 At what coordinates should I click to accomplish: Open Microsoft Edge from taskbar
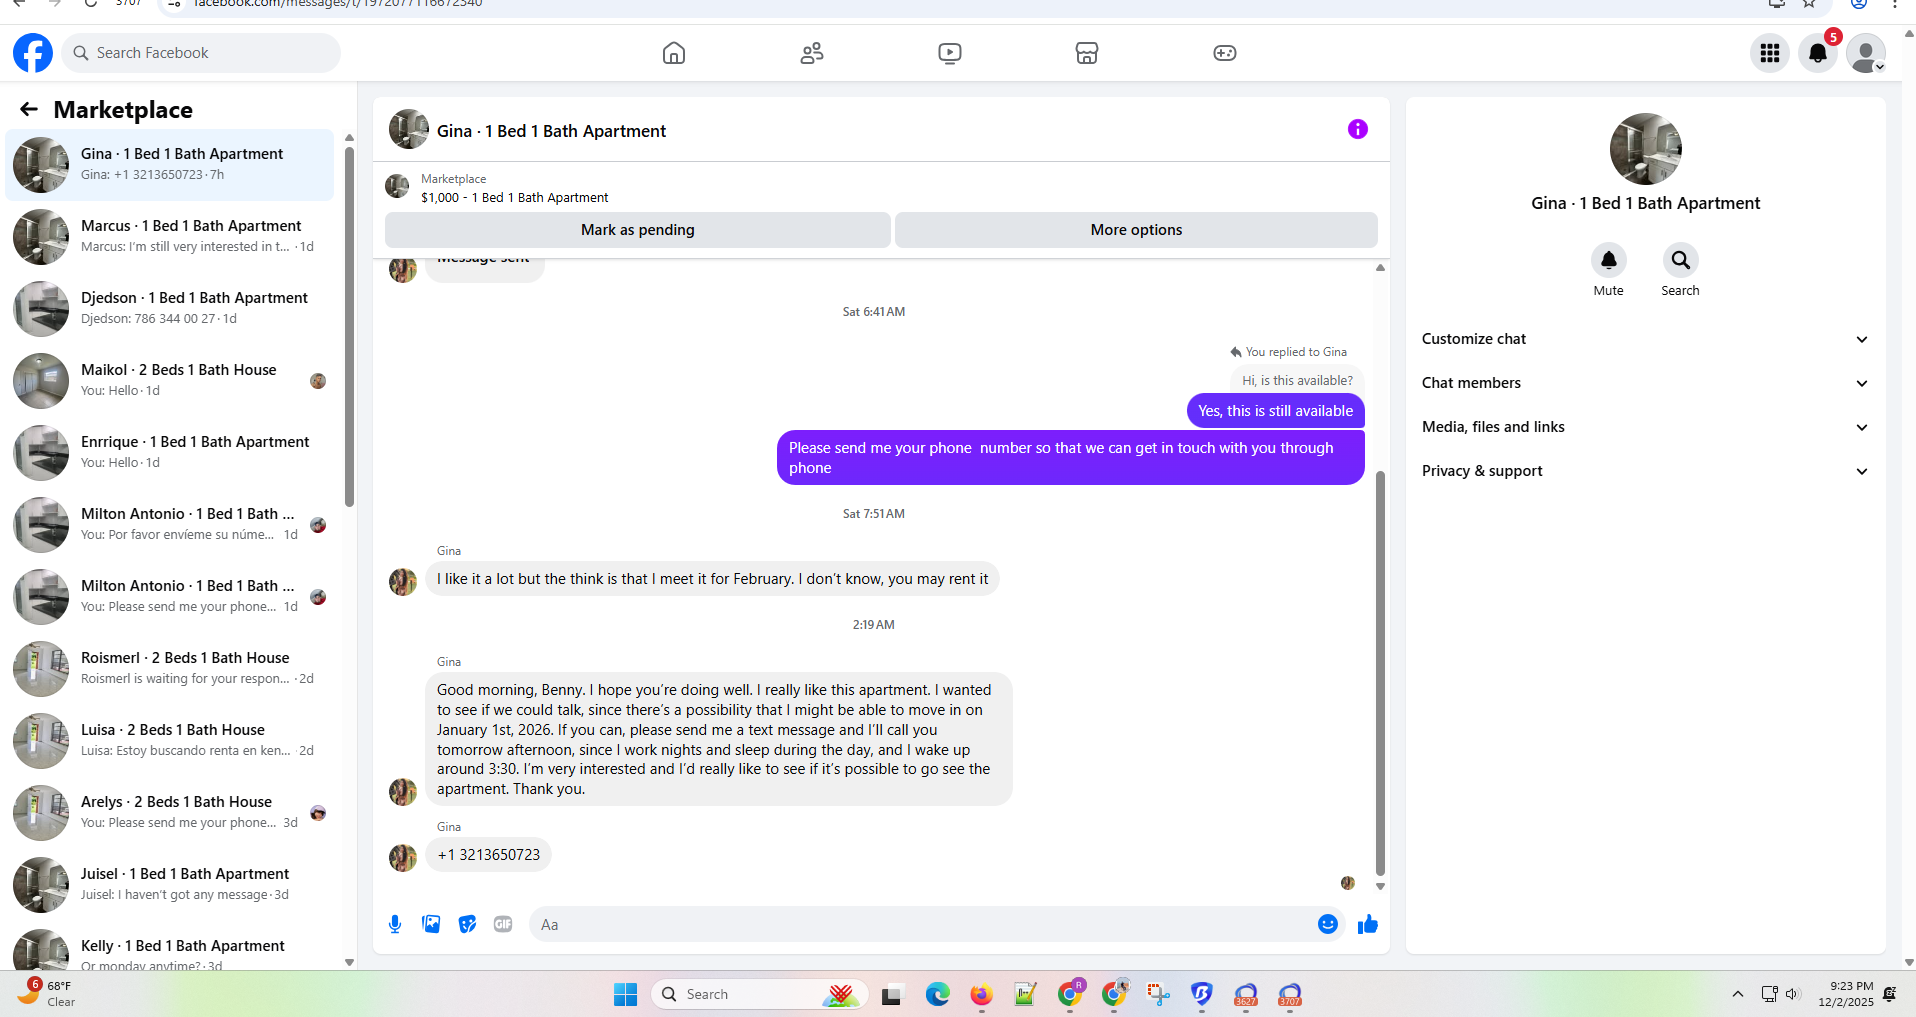click(x=937, y=994)
